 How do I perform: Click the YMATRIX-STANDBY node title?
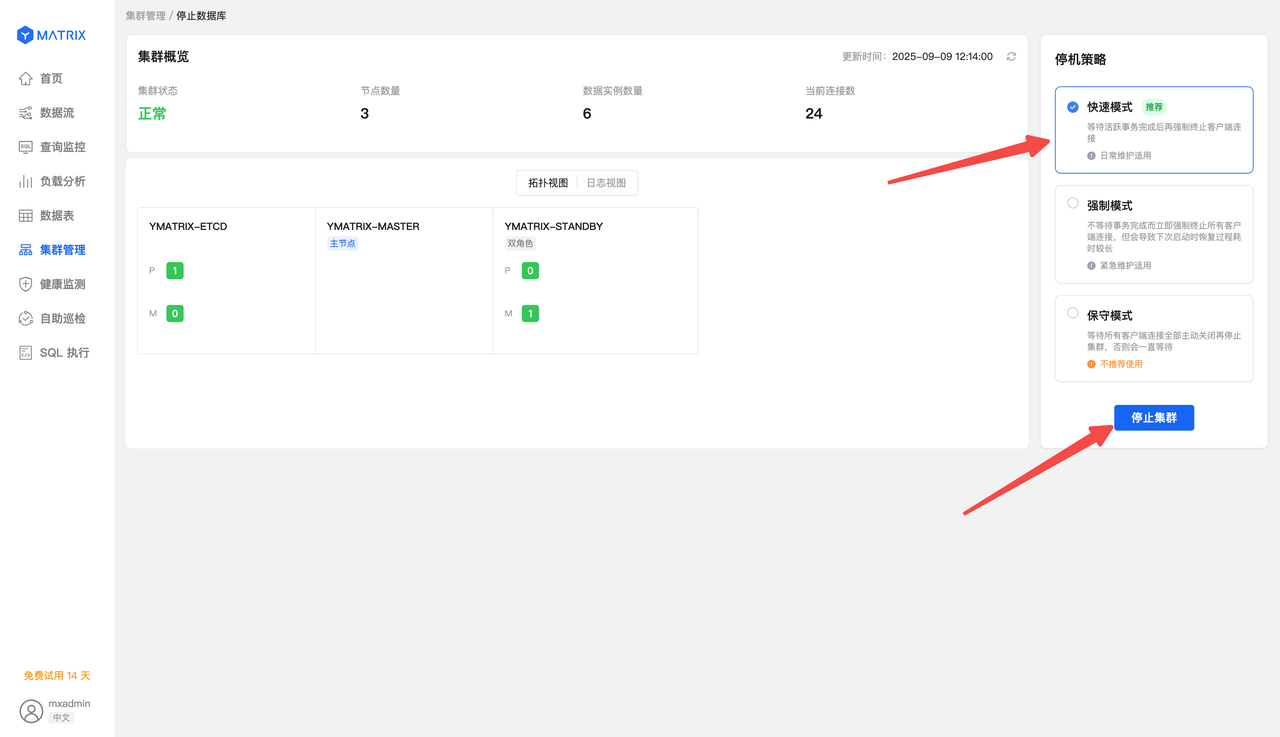[x=554, y=227]
